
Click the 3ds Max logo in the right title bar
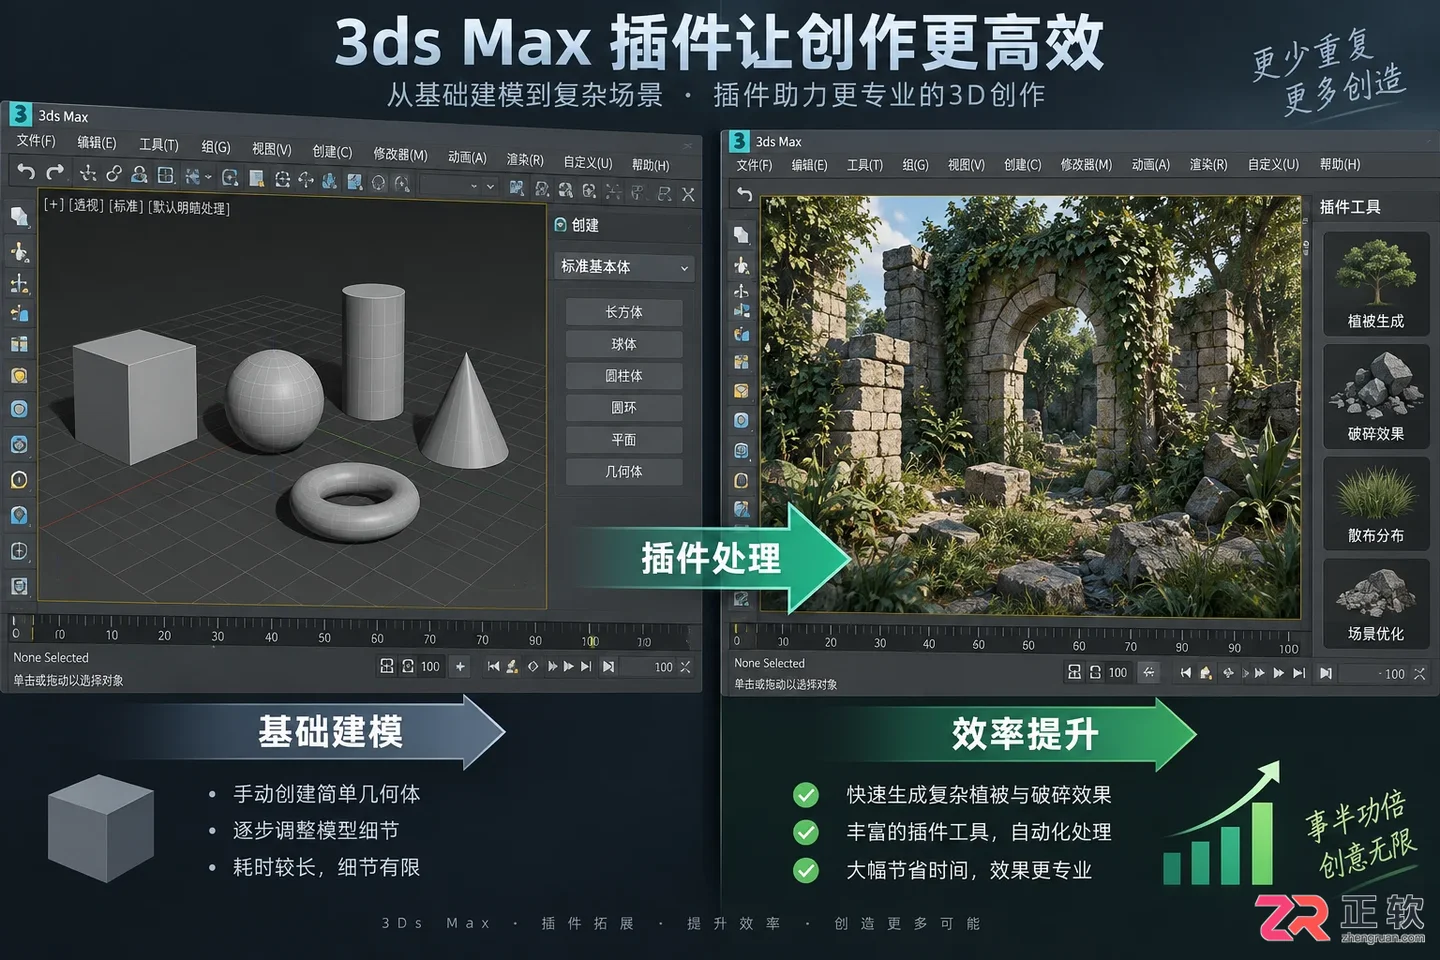pos(739,141)
